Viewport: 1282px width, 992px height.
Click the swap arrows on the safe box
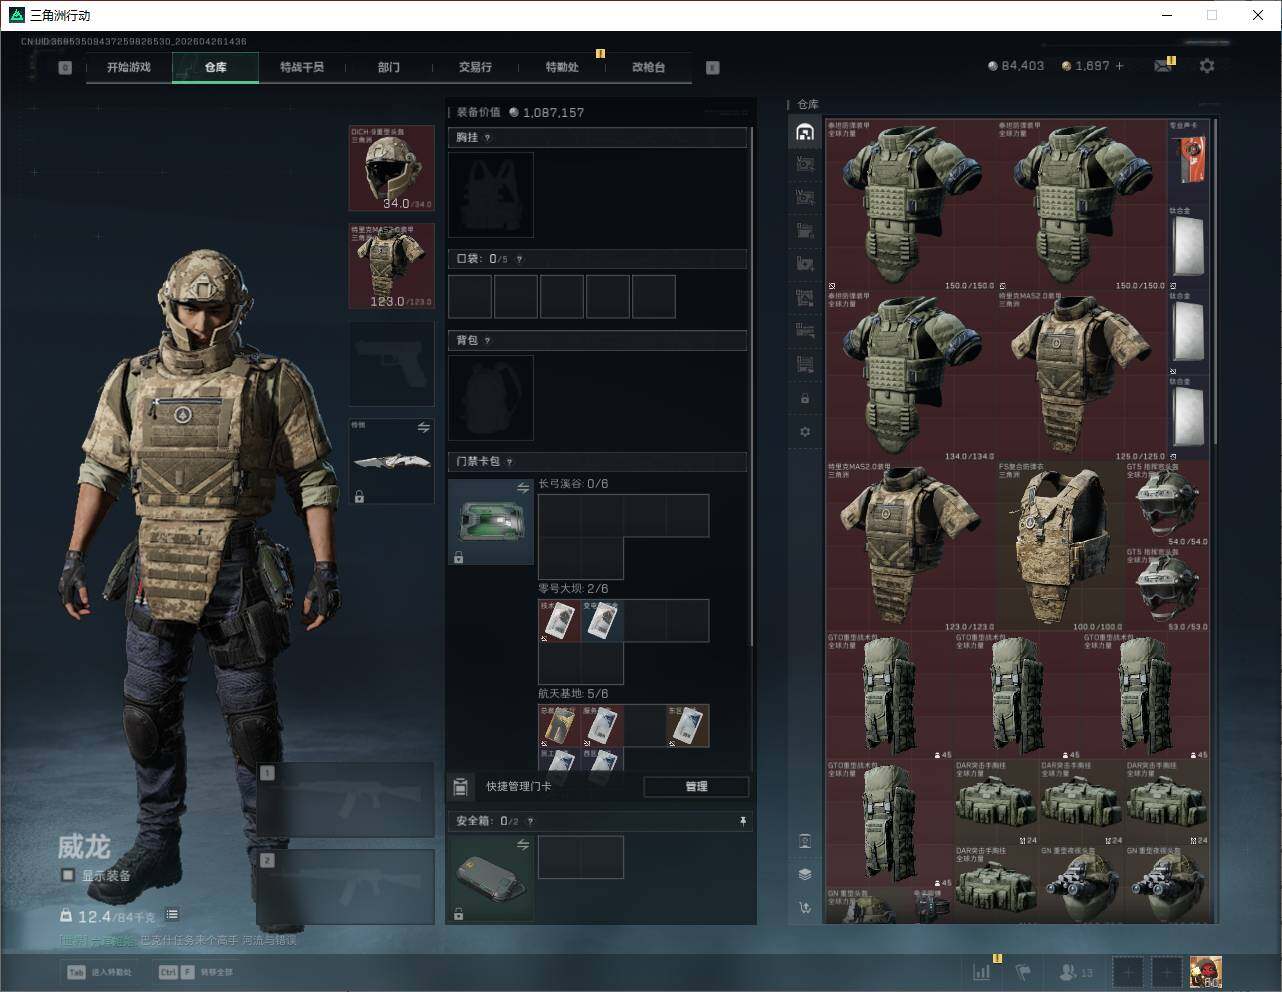[522, 845]
